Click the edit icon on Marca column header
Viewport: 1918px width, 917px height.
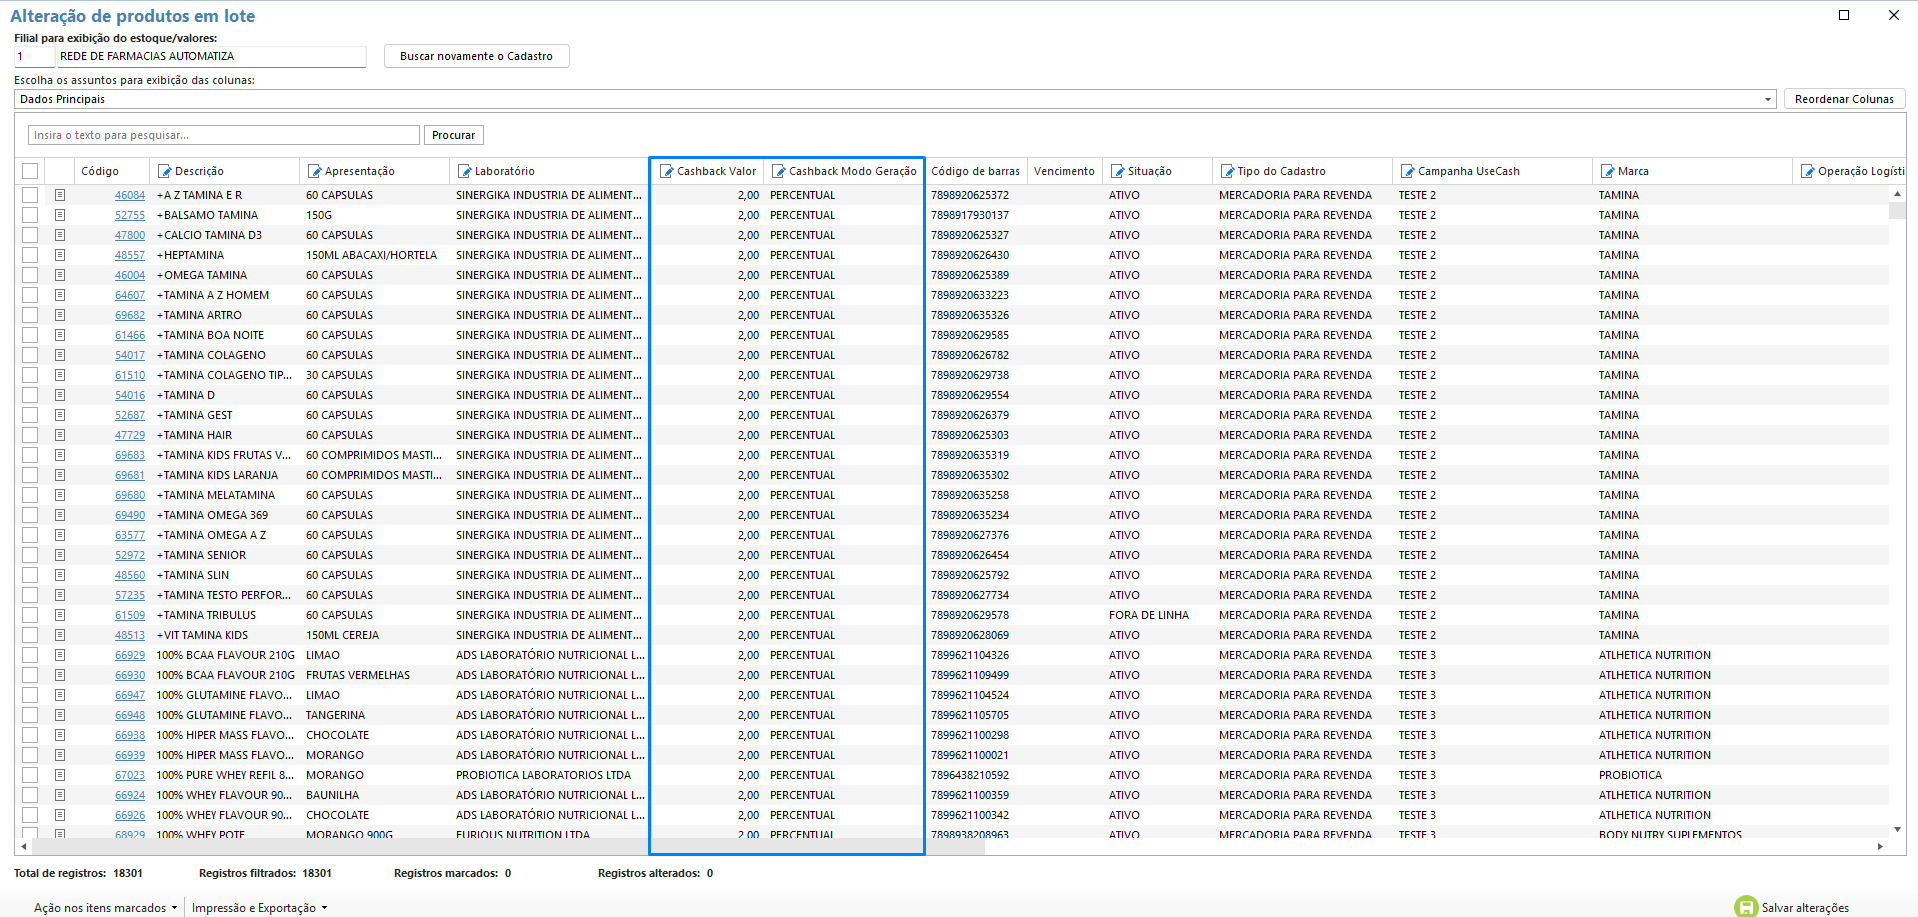pos(1607,171)
